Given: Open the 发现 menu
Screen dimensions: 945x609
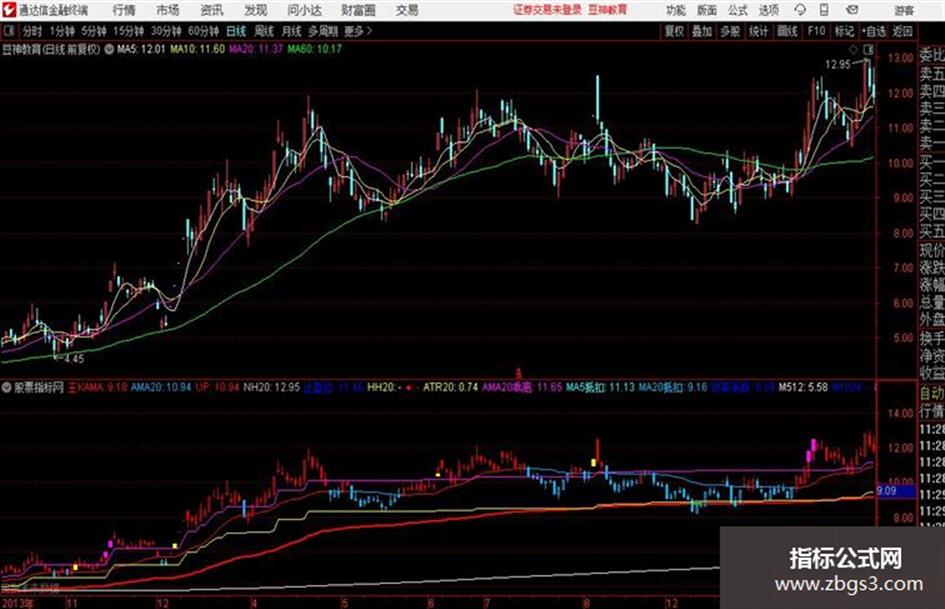Looking at the screenshot, I should [x=255, y=10].
